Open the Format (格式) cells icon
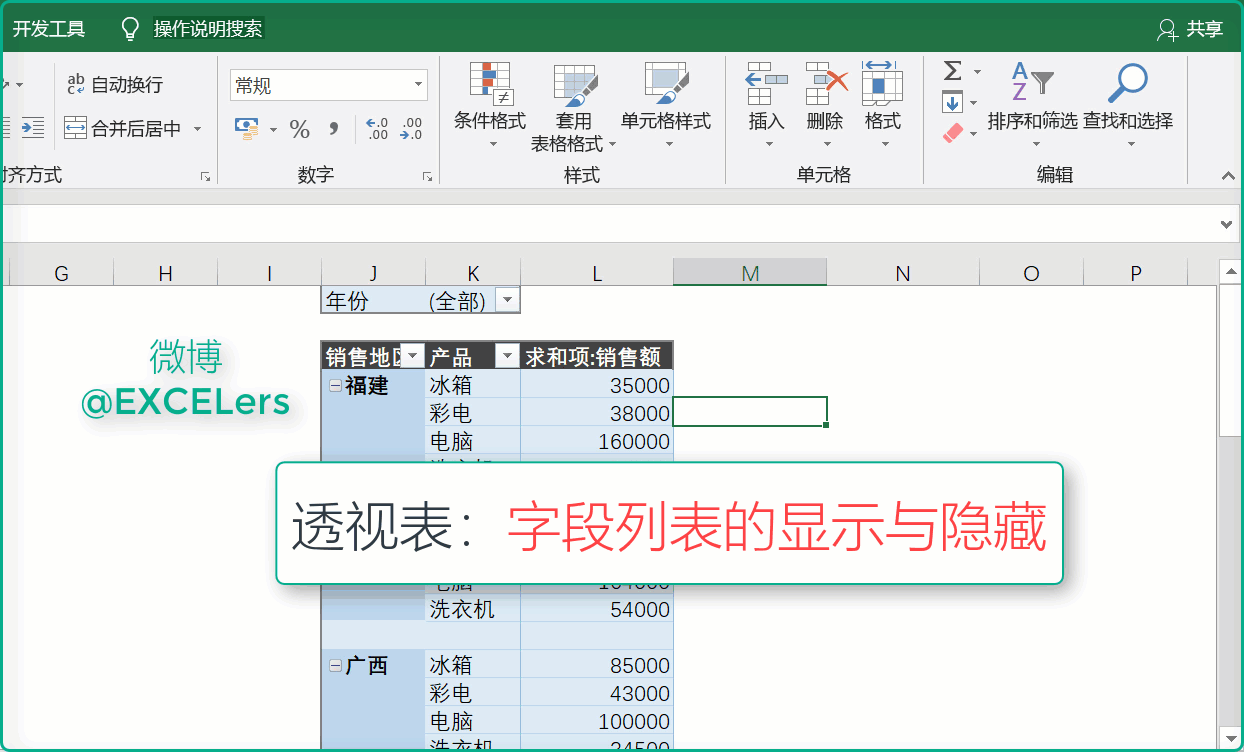 [x=882, y=85]
